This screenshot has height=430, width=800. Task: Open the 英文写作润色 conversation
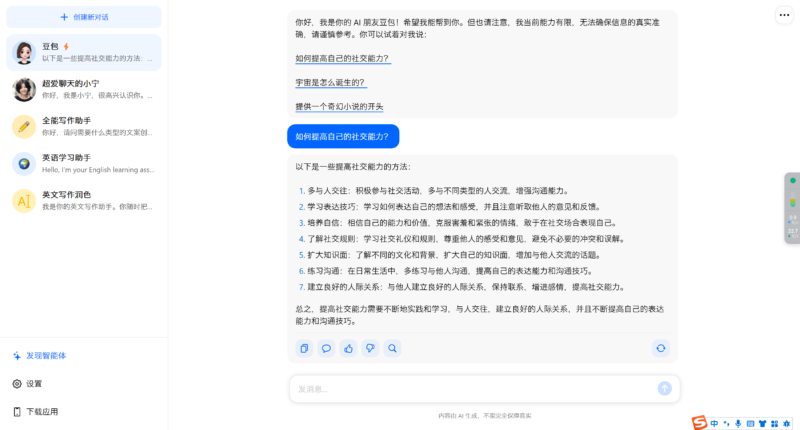click(84, 201)
